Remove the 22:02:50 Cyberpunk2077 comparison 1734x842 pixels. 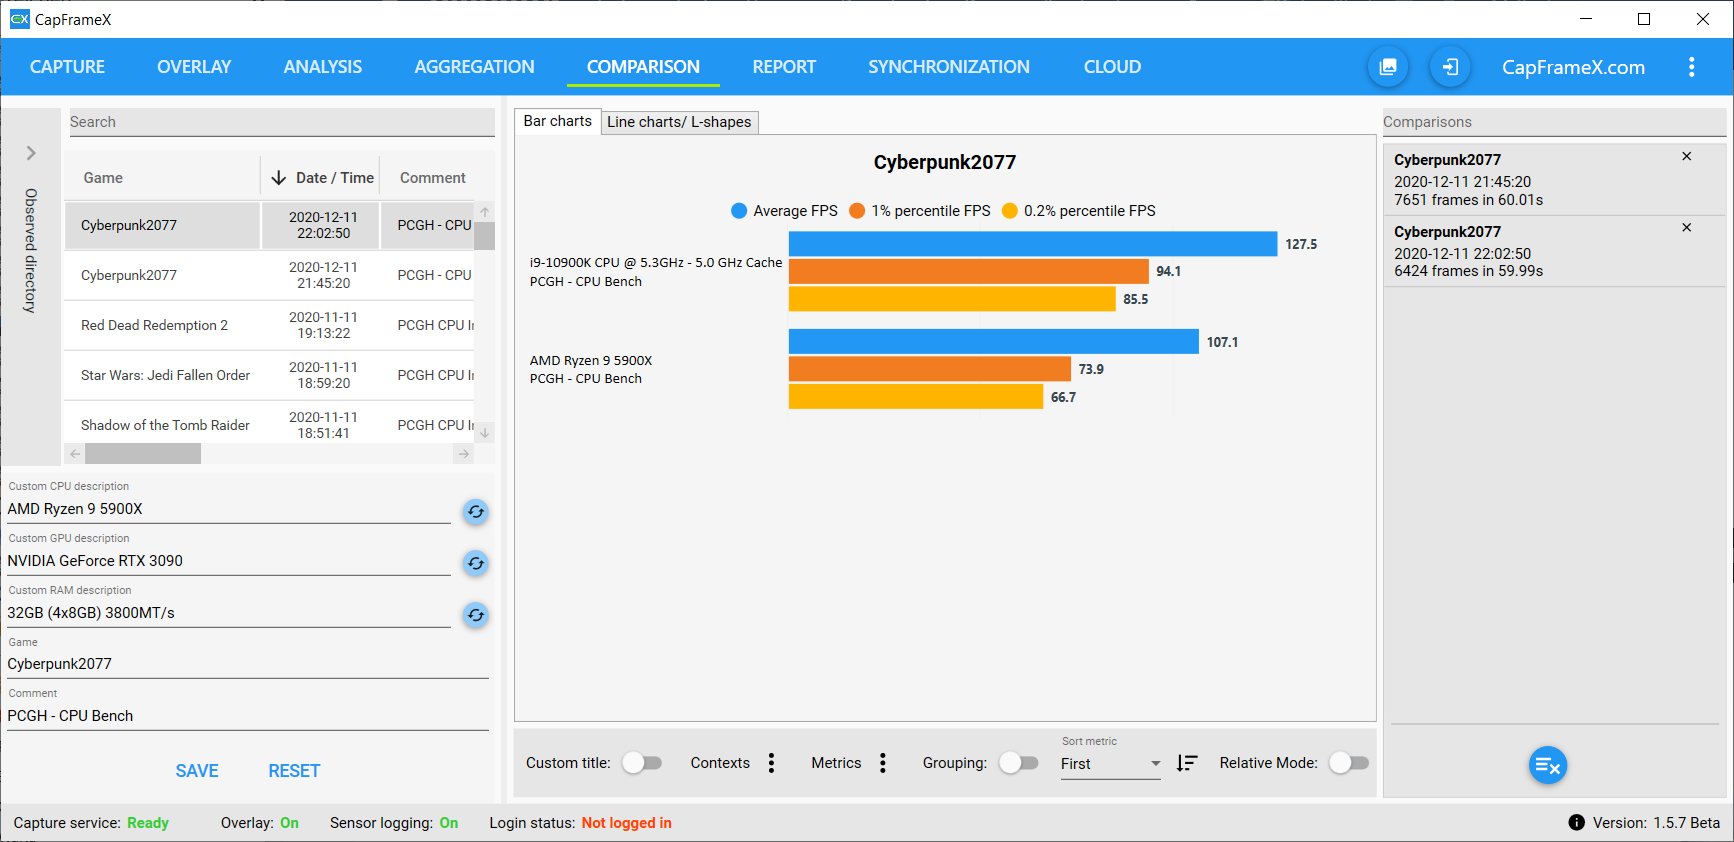point(1687,228)
